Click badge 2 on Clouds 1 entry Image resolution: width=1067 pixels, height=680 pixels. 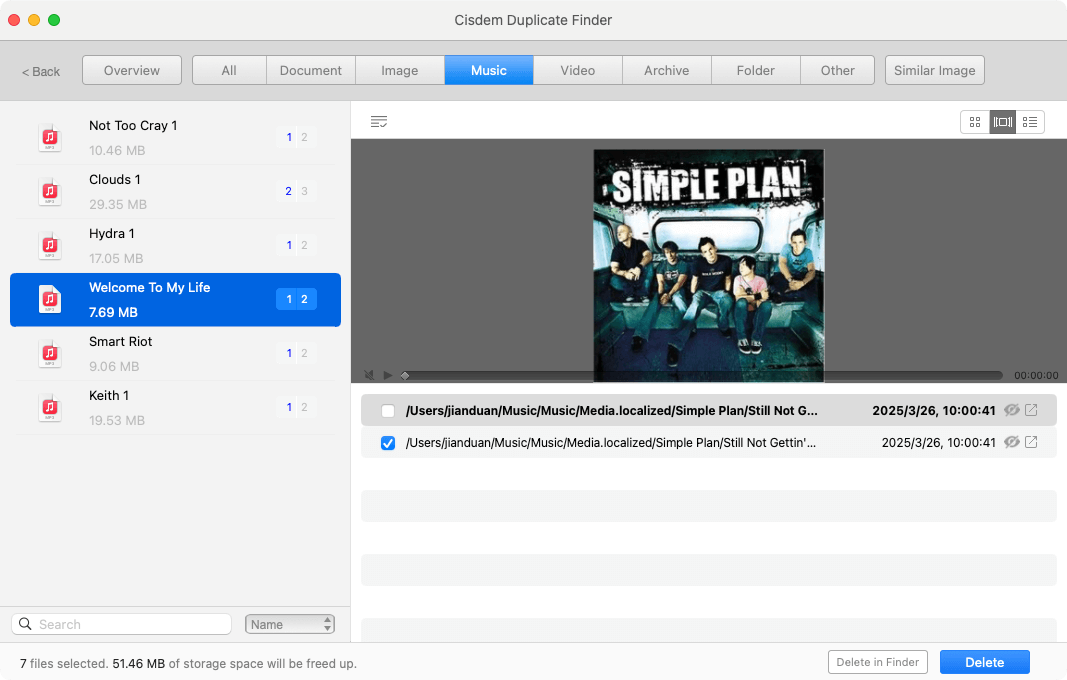click(x=288, y=190)
